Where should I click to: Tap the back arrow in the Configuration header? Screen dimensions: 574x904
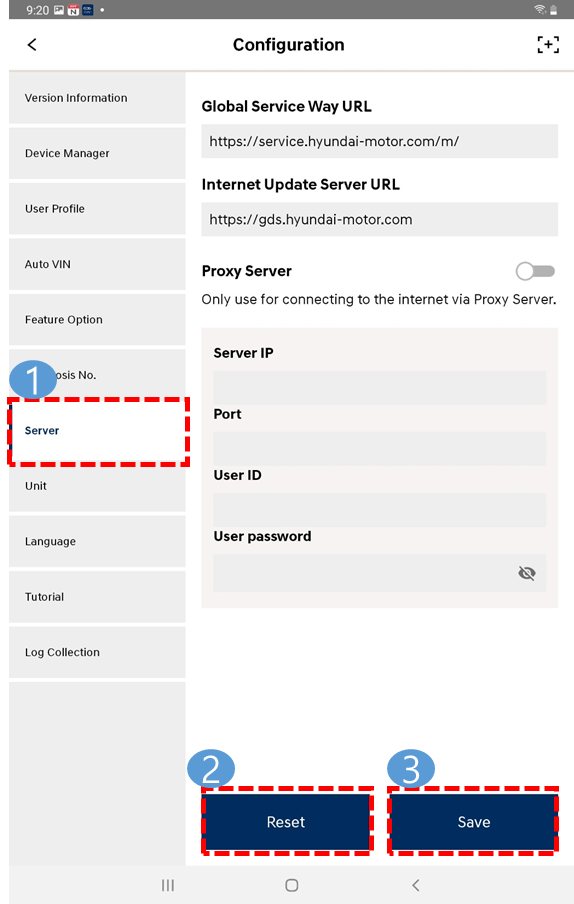tap(32, 44)
